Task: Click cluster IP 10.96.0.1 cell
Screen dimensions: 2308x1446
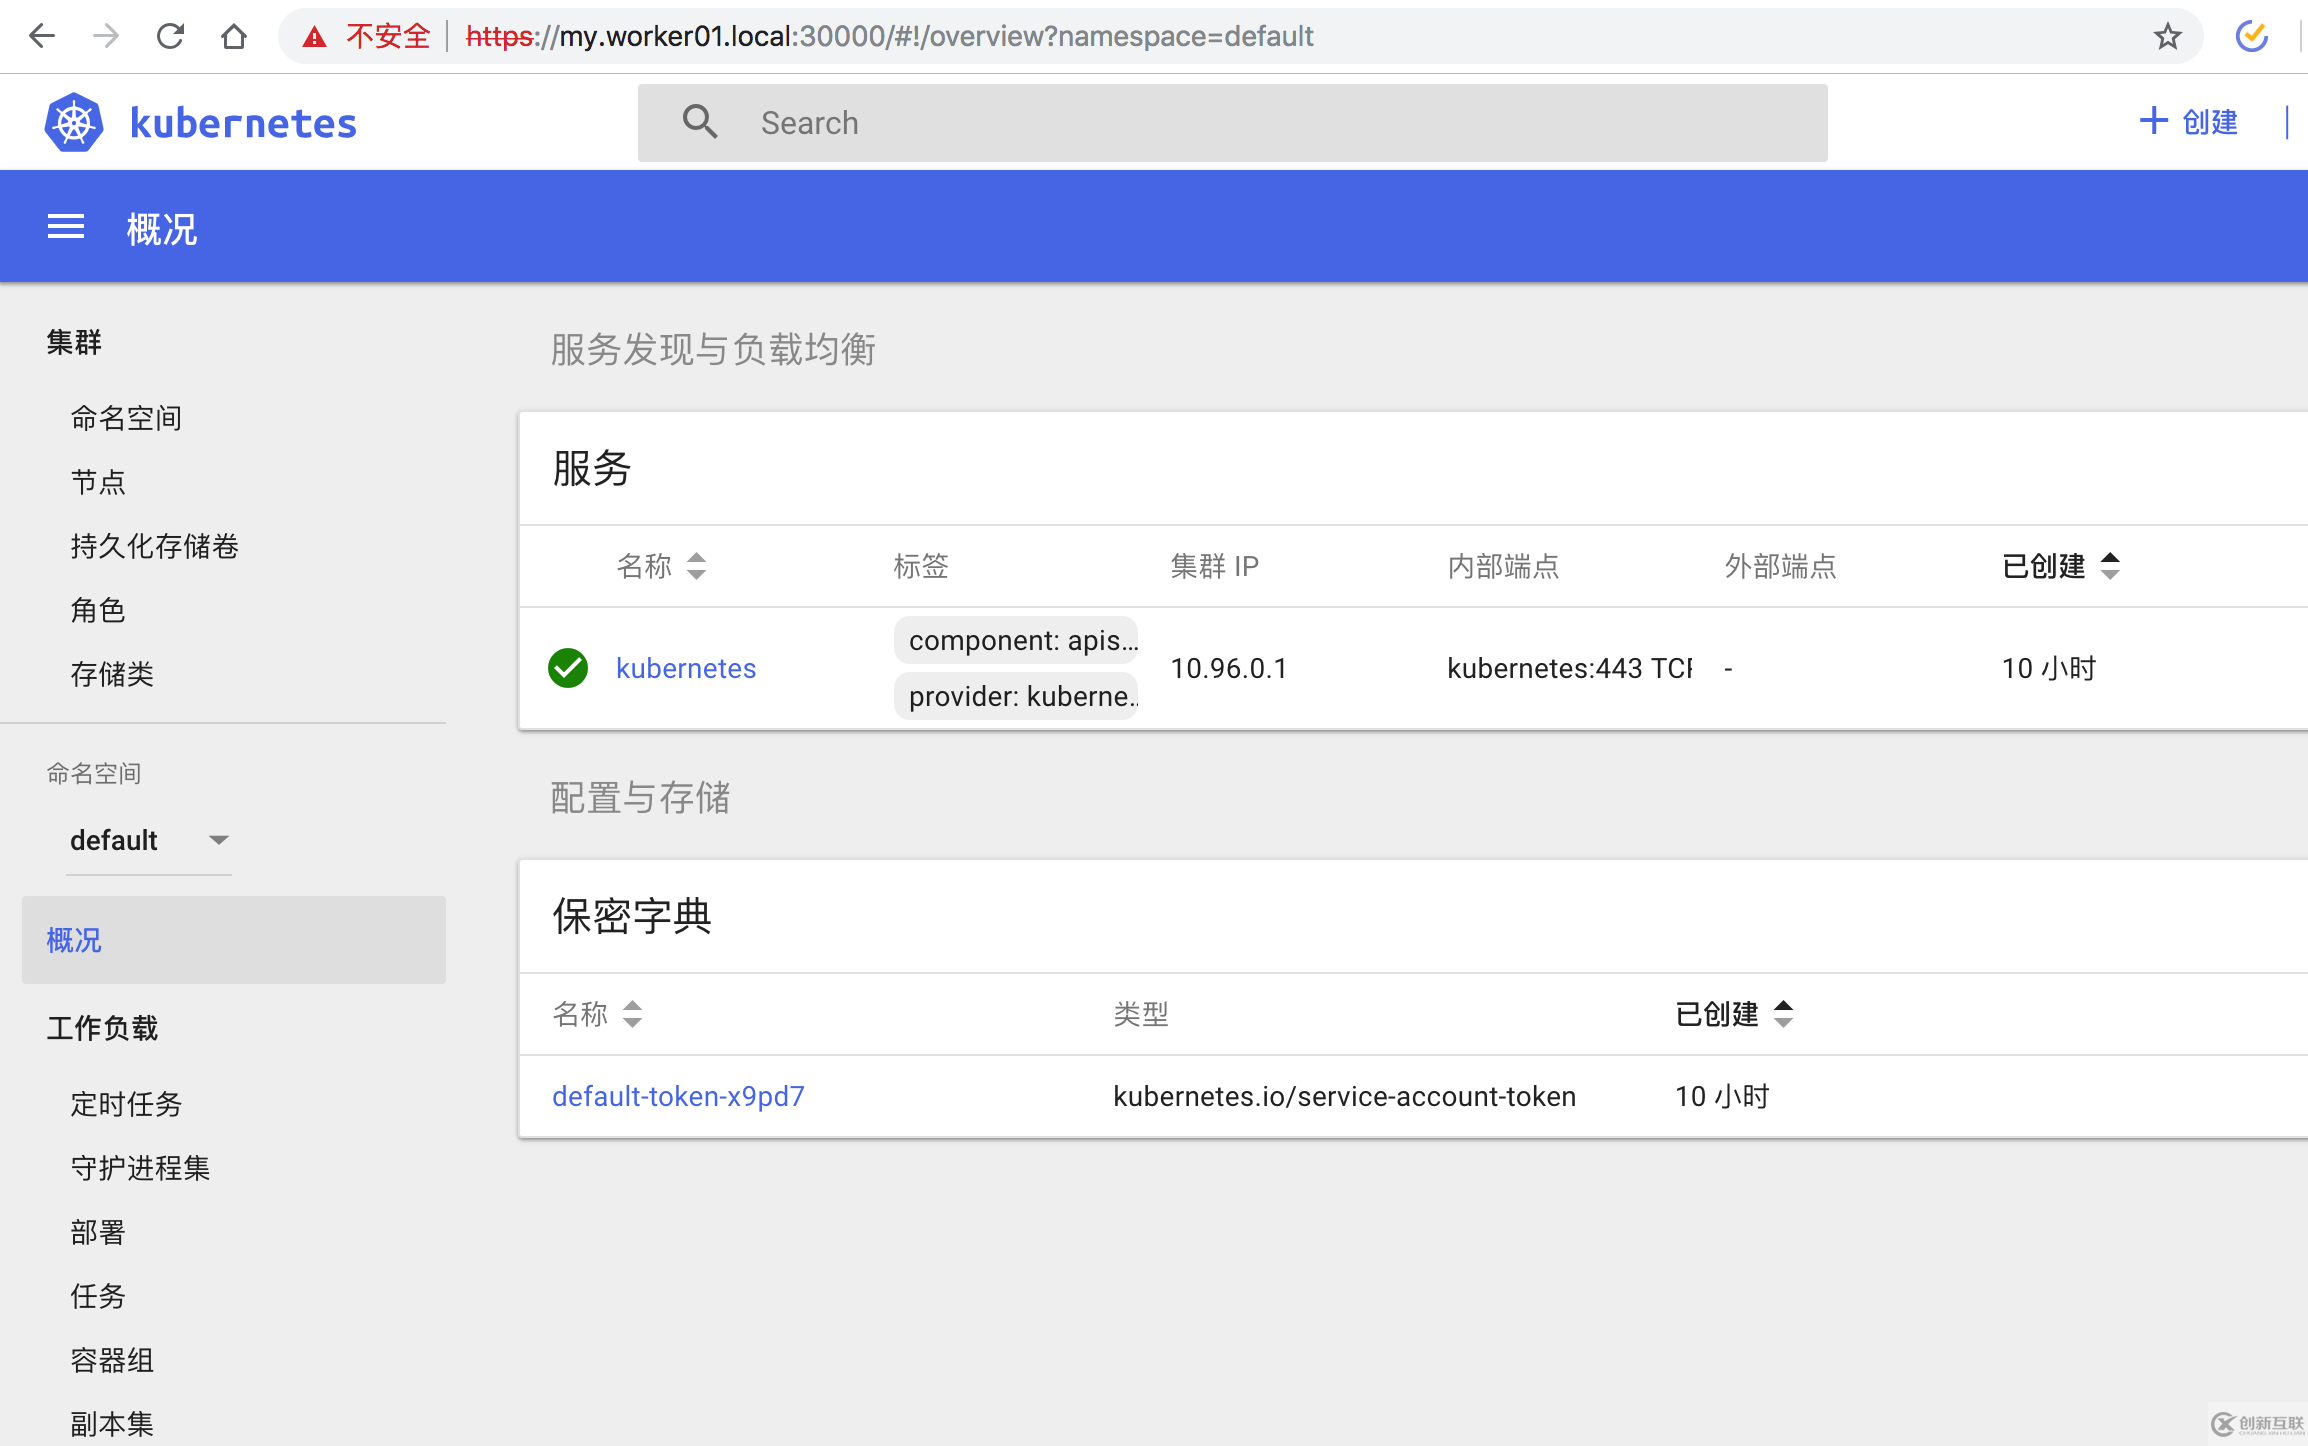Action: [1229, 668]
